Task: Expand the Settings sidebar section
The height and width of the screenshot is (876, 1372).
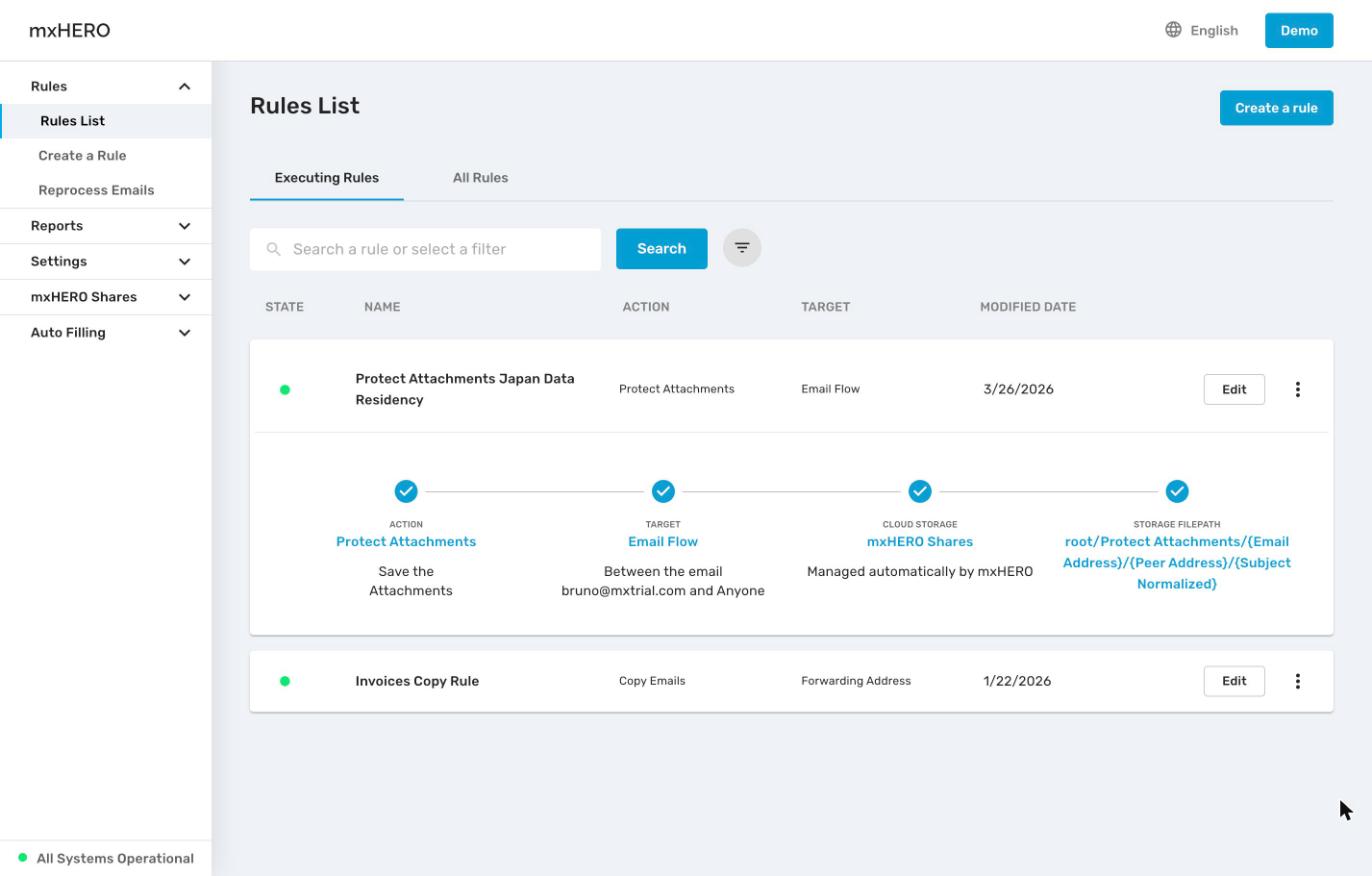Action: click(184, 262)
